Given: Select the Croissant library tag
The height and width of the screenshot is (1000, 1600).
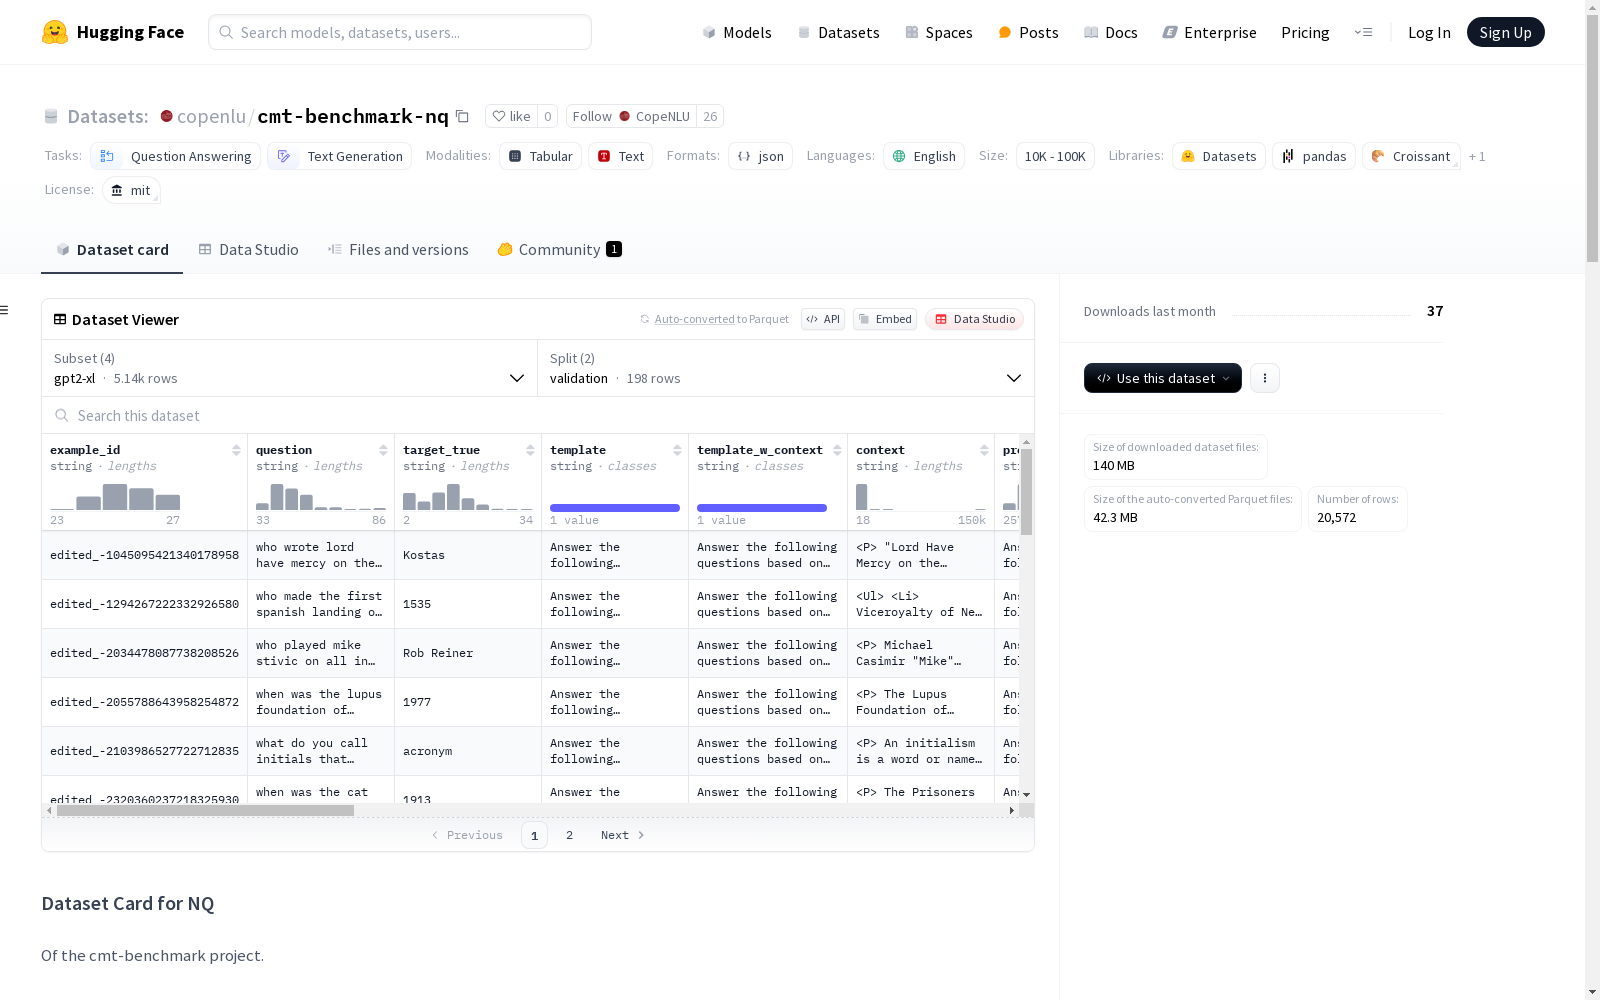Looking at the screenshot, I should [x=1411, y=156].
